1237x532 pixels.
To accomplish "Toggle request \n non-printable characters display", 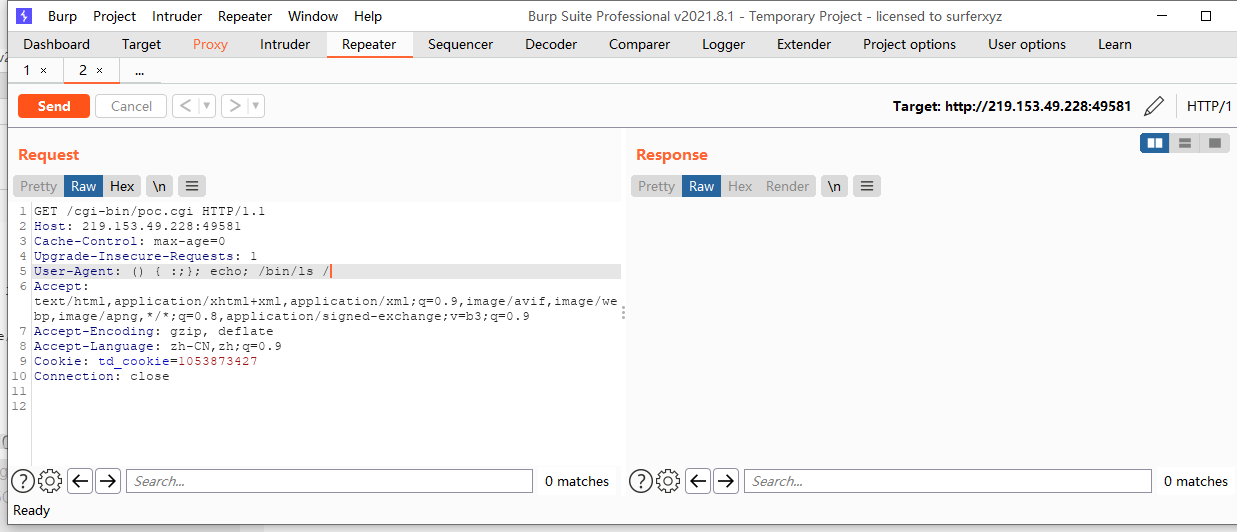I will 159,186.
